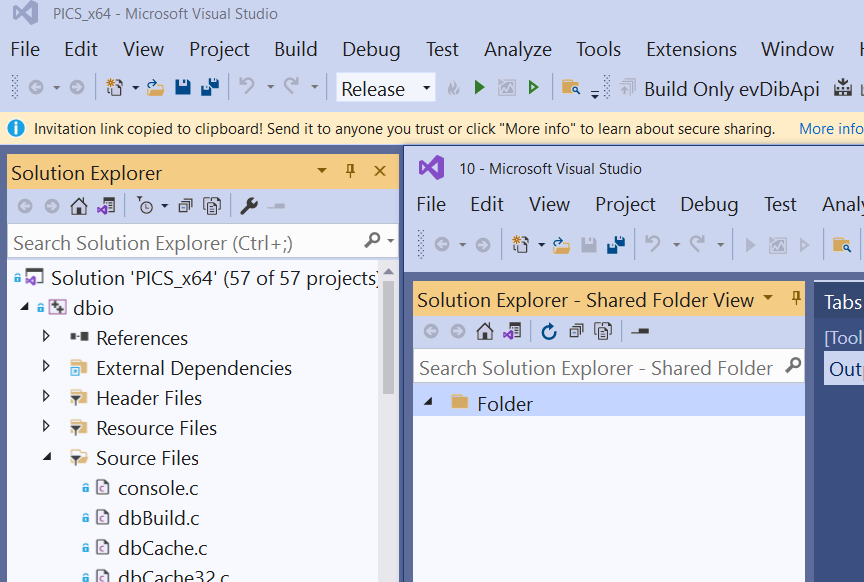Collapse the Source Files folder

tap(45, 457)
